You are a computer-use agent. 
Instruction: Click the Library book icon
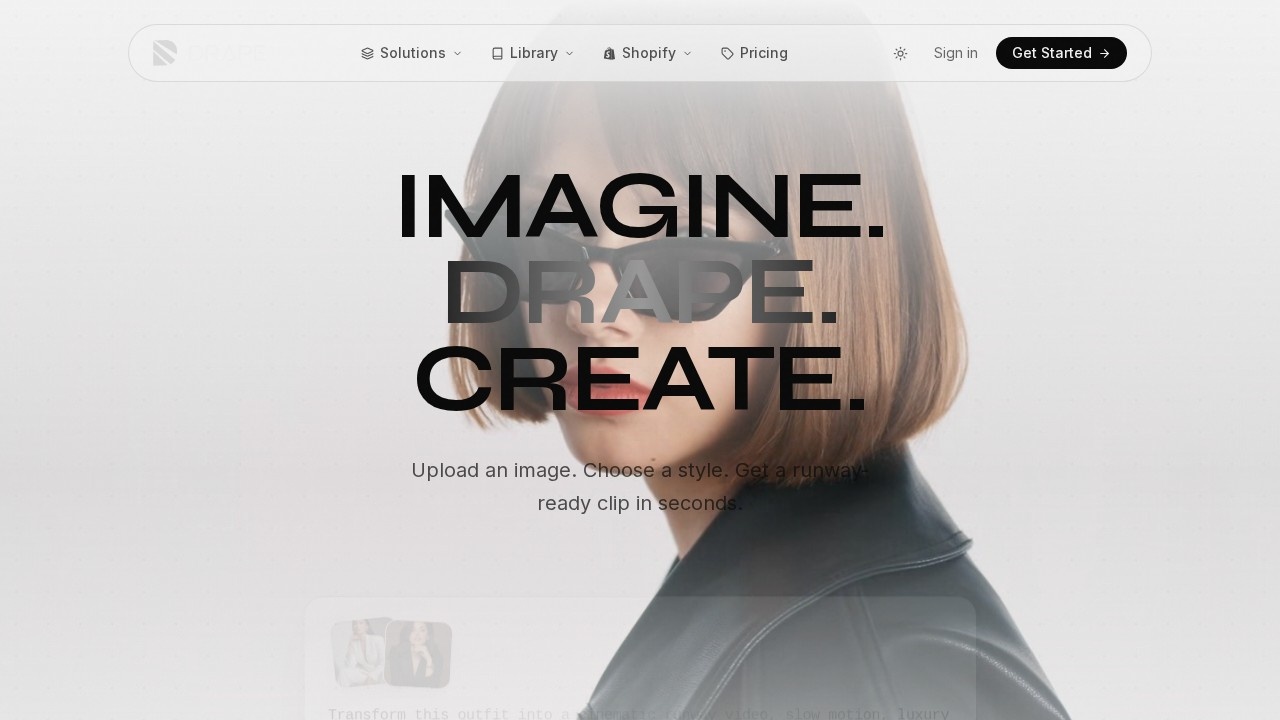497,53
